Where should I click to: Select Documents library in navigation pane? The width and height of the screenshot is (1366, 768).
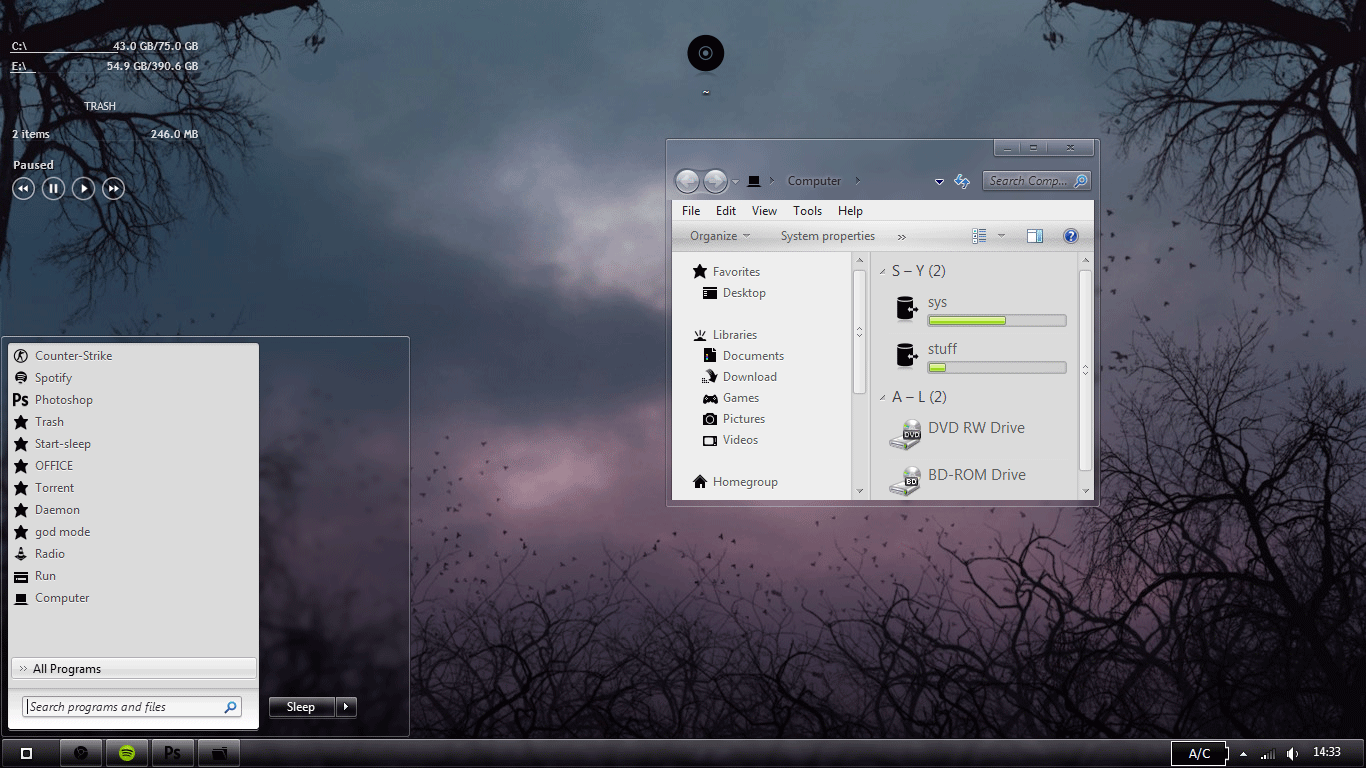743,356
